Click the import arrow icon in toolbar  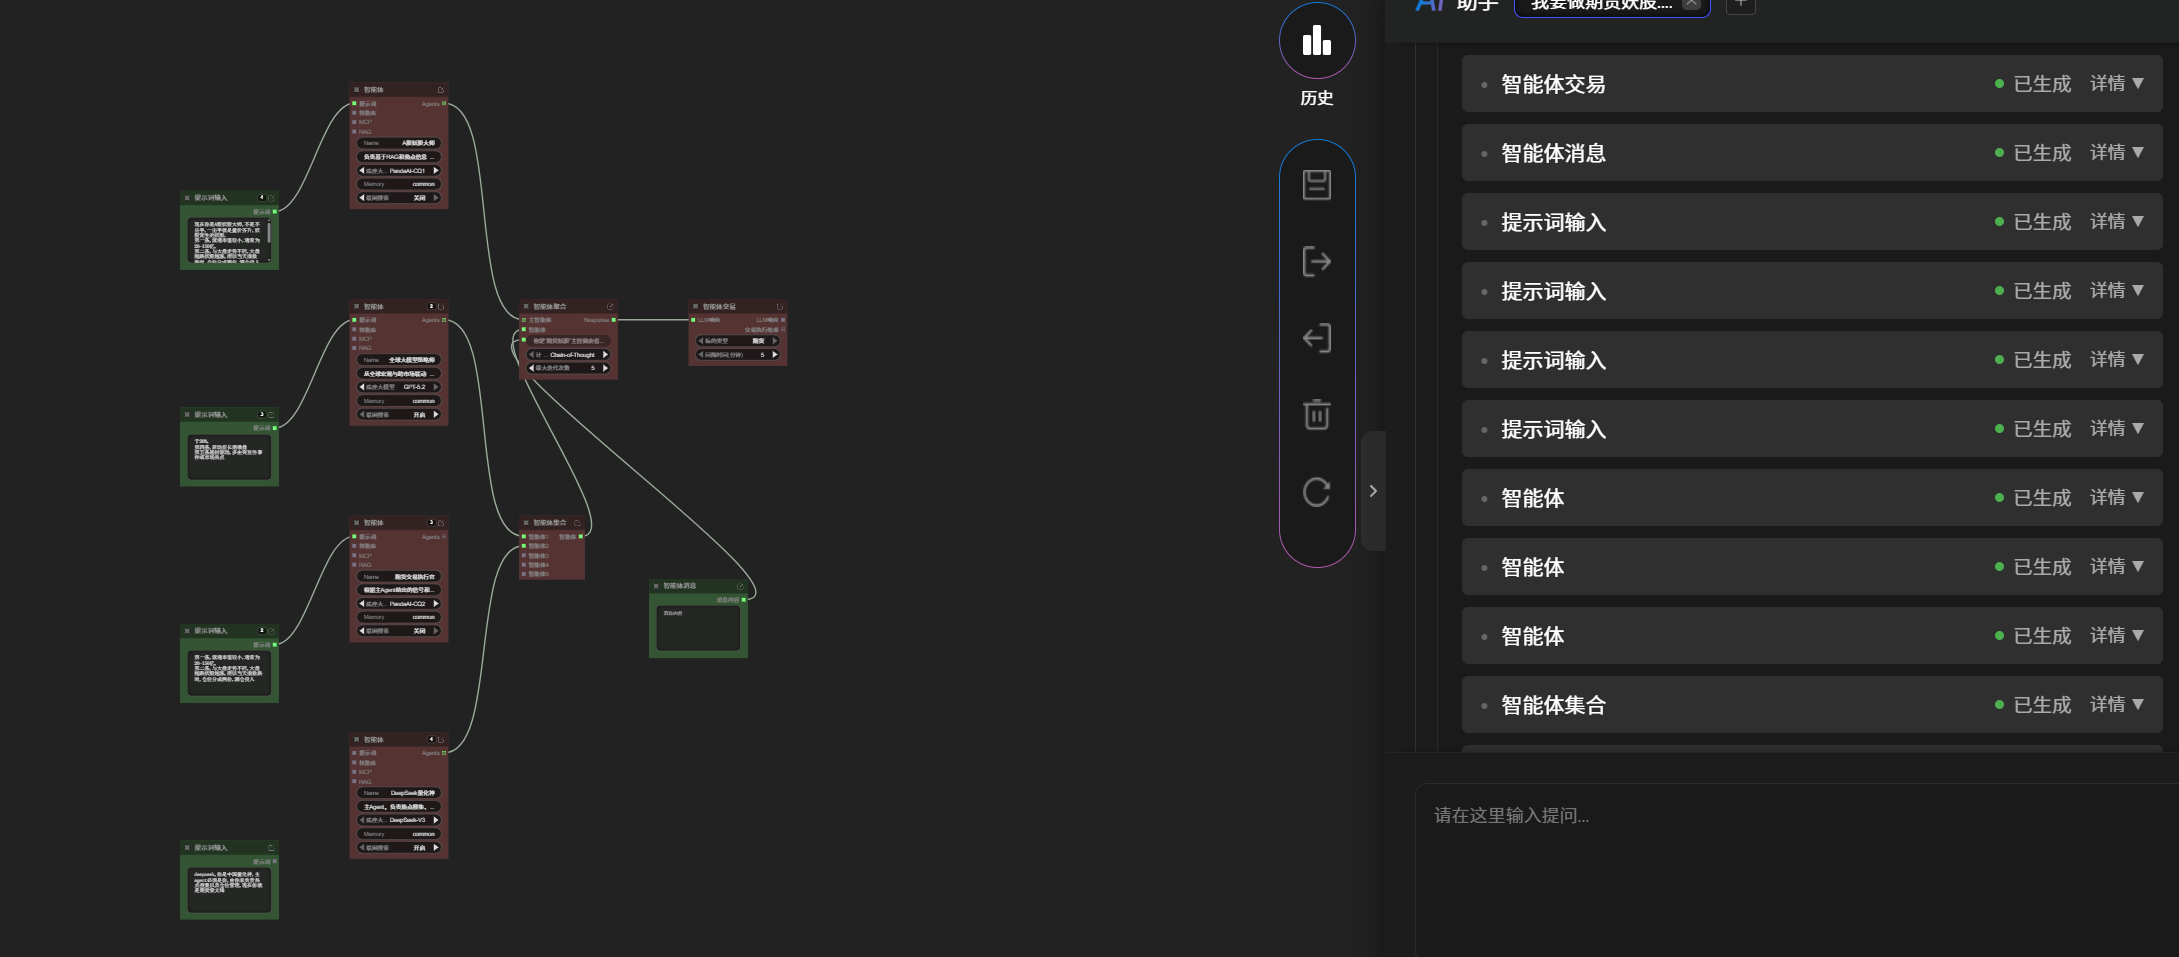(1316, 338)
